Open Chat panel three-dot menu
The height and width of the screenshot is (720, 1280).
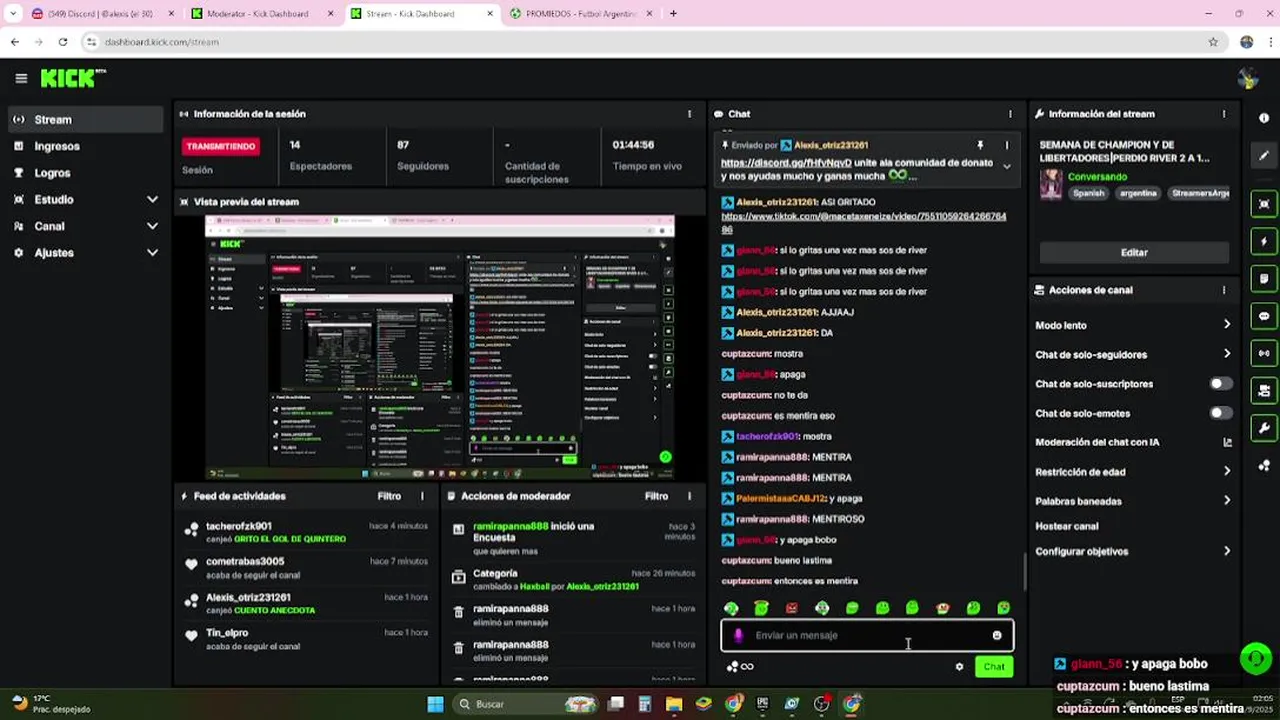point(1010,114)
